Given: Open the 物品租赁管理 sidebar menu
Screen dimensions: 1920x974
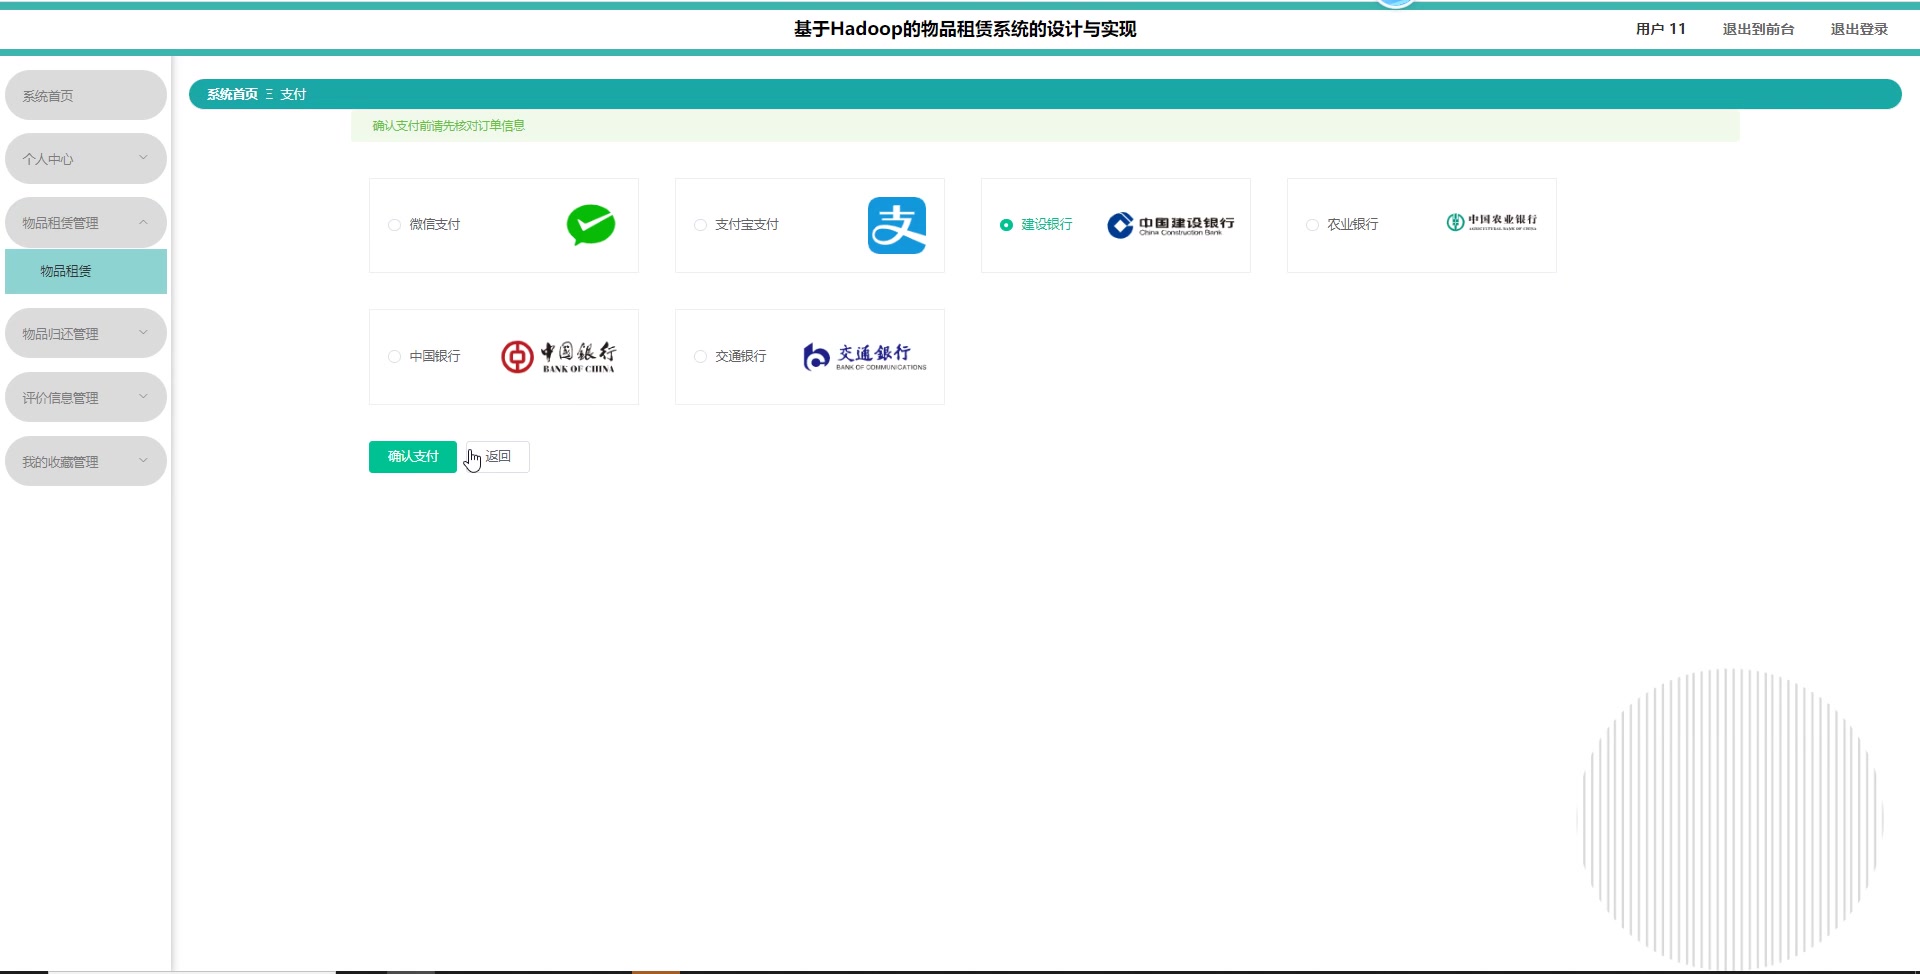Looking at the screenshot, I should [86, 223].
